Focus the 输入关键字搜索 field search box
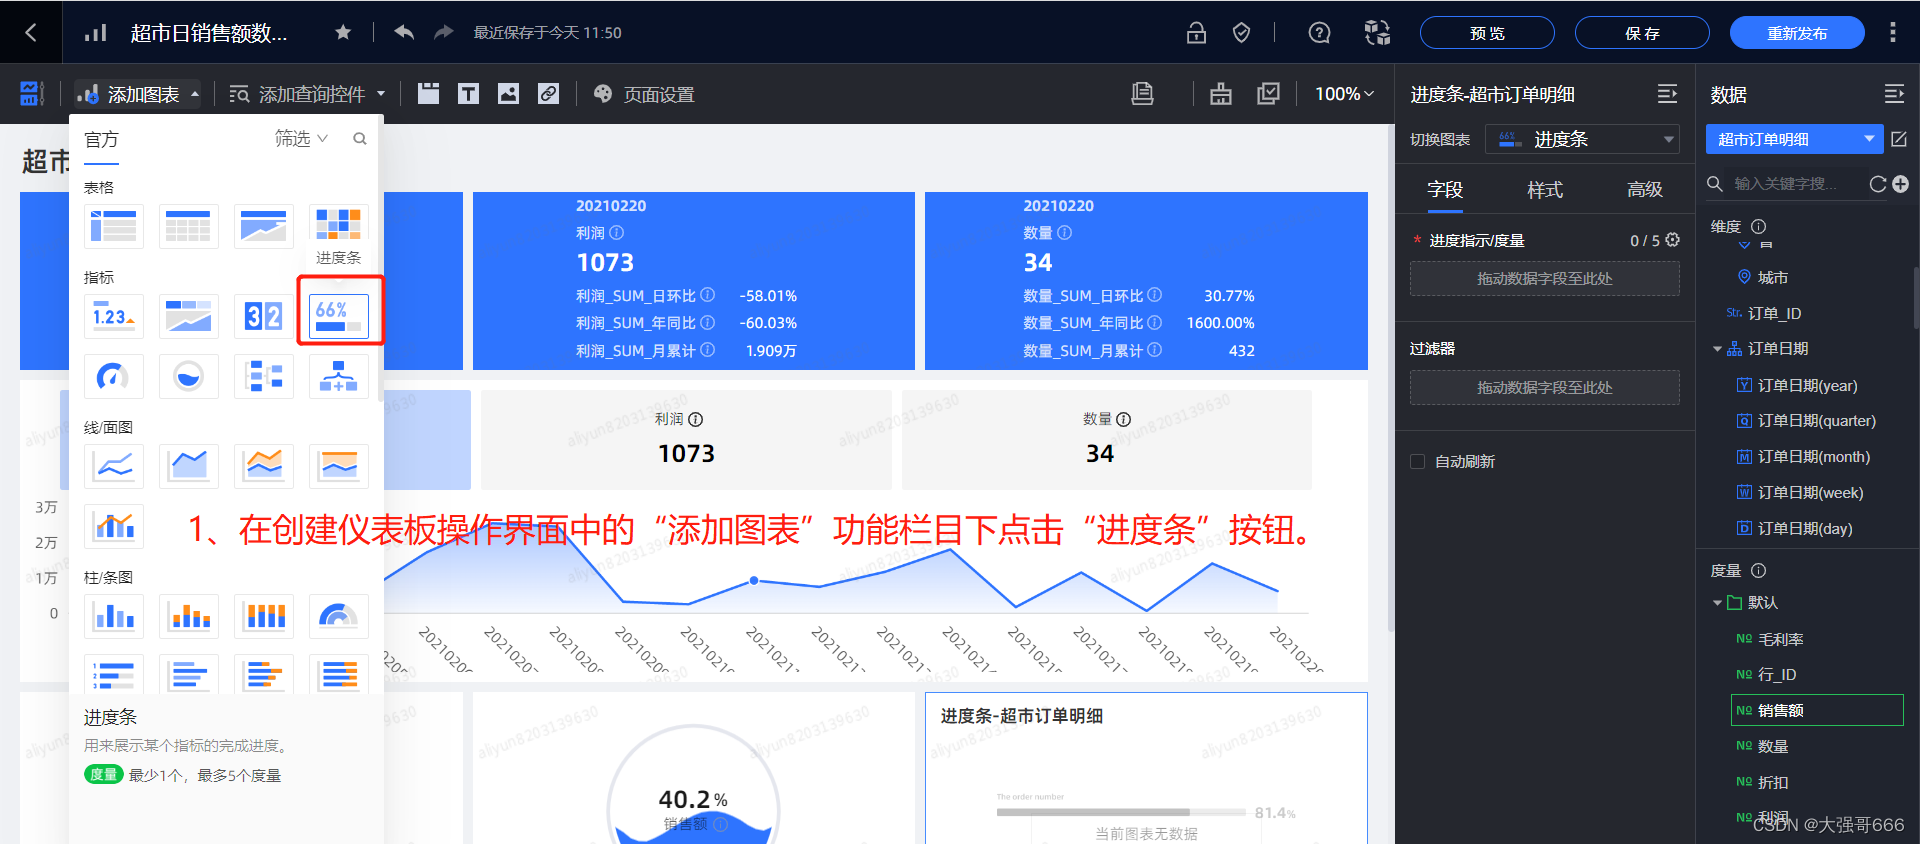The width and height of the screenshot is (1920, 844). click(1785, 184)
